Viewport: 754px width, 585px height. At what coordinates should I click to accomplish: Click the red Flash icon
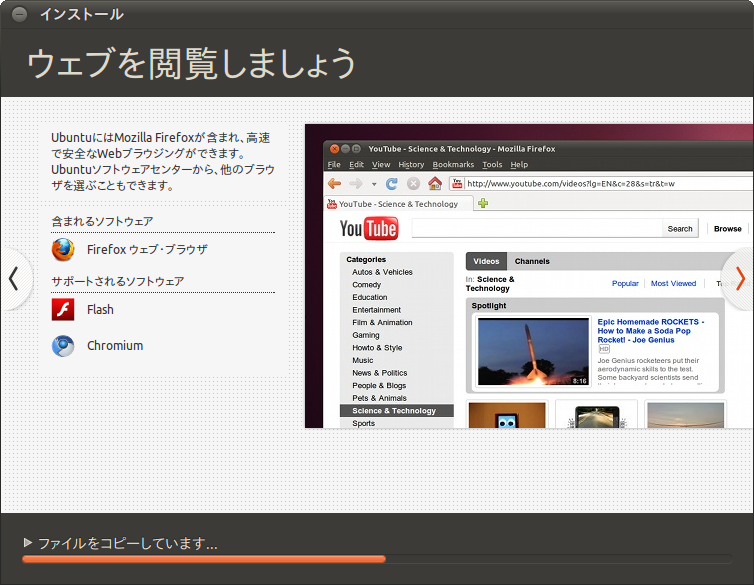click(x=63, y=309)
